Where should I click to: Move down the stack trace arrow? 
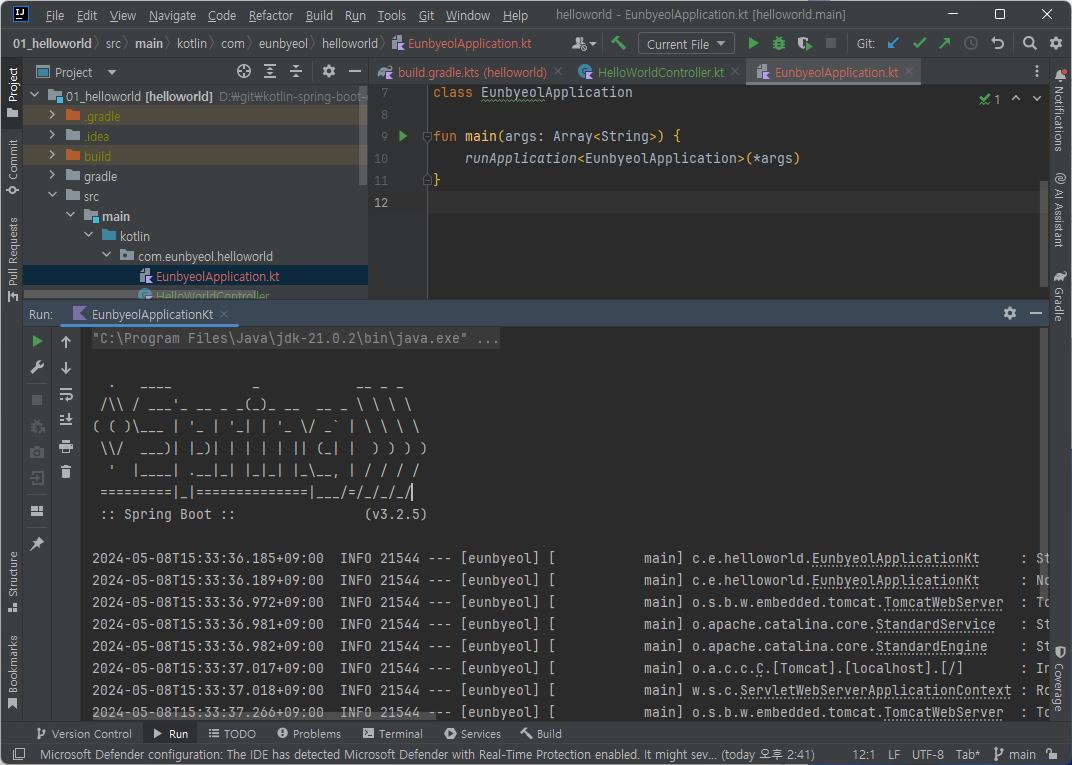pos(66,368)
